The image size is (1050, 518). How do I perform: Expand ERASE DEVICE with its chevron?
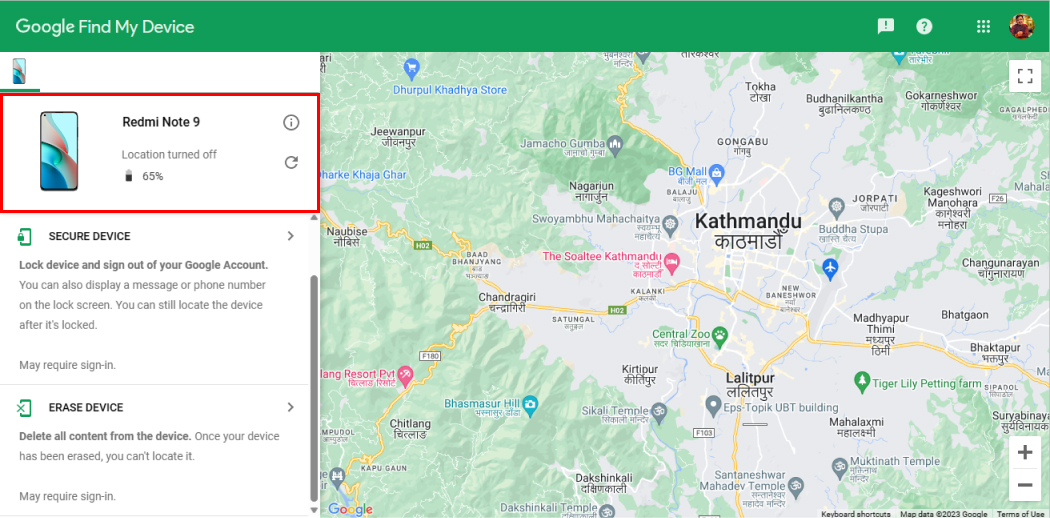point(291,407)
